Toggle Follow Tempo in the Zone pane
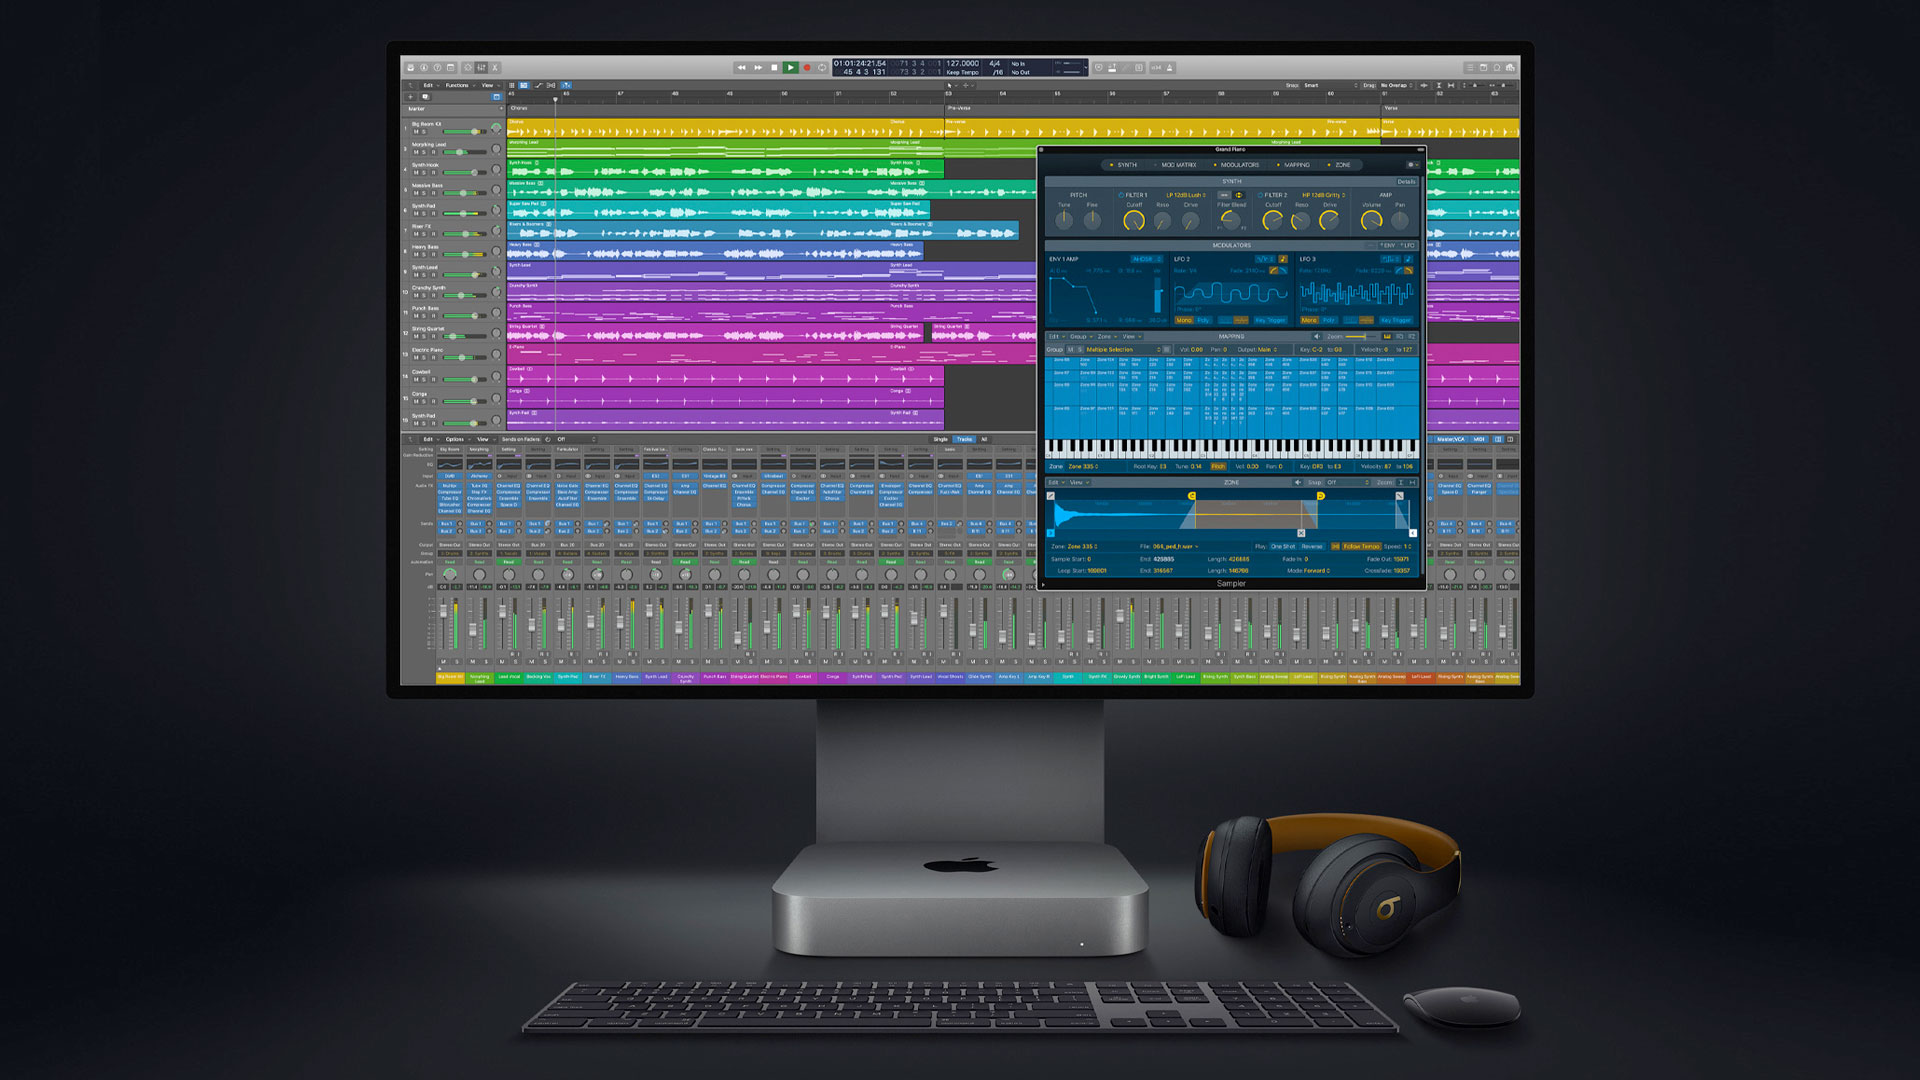This screenshot has height=1080, width=1920. tap(1362, 547)
